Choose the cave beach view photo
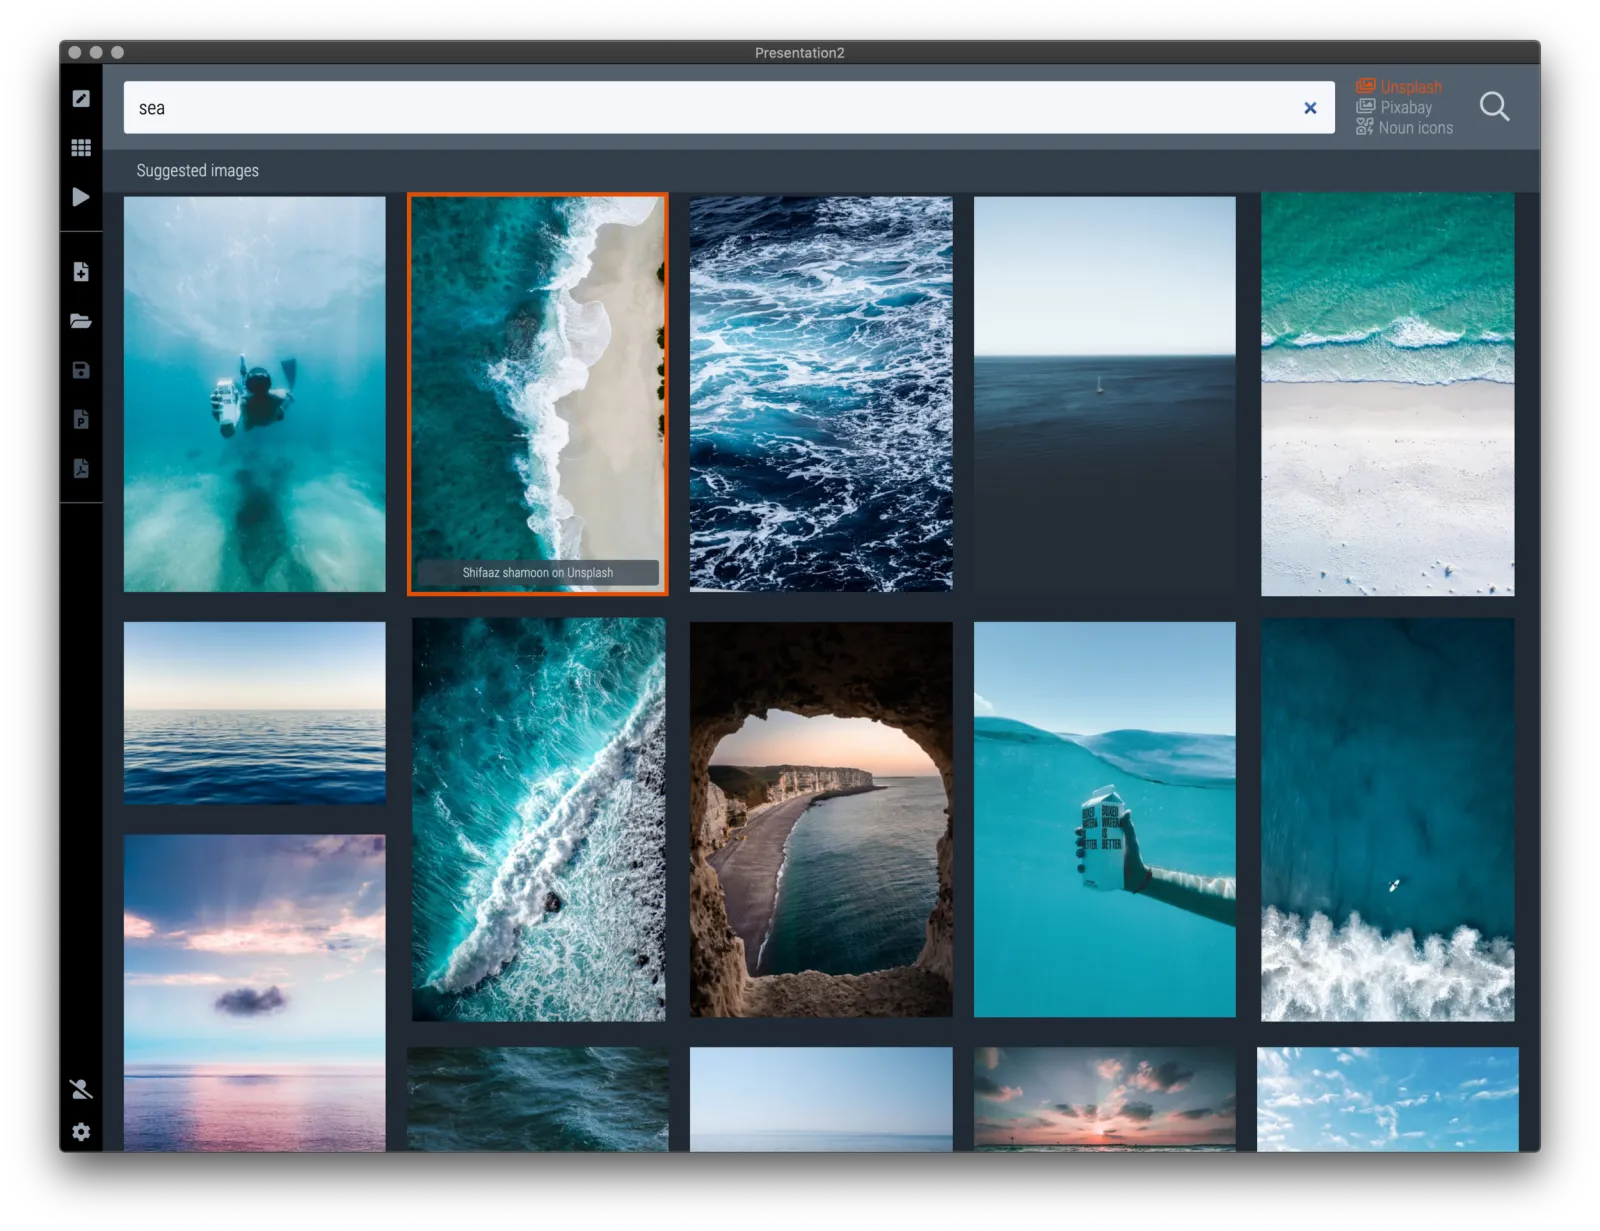Viewport: 1600px width, 1231px height. (x=821, y=820)
